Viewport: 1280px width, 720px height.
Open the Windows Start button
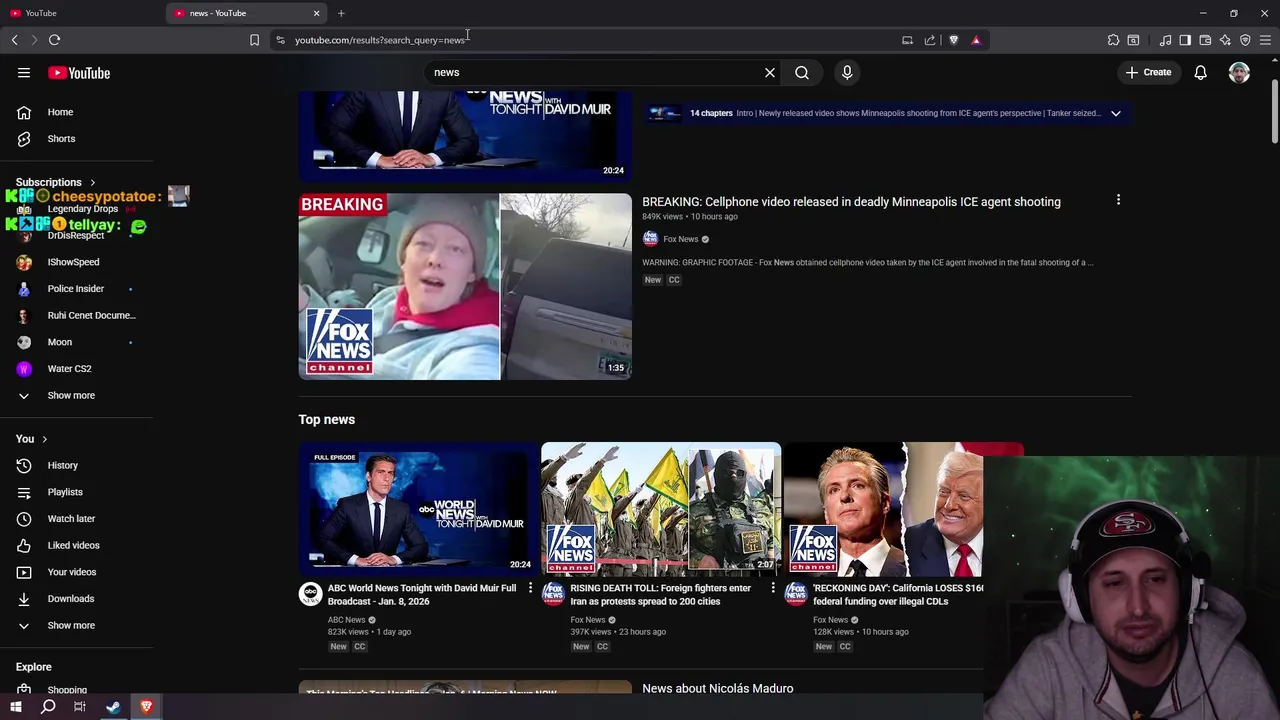tap(16, 707)
